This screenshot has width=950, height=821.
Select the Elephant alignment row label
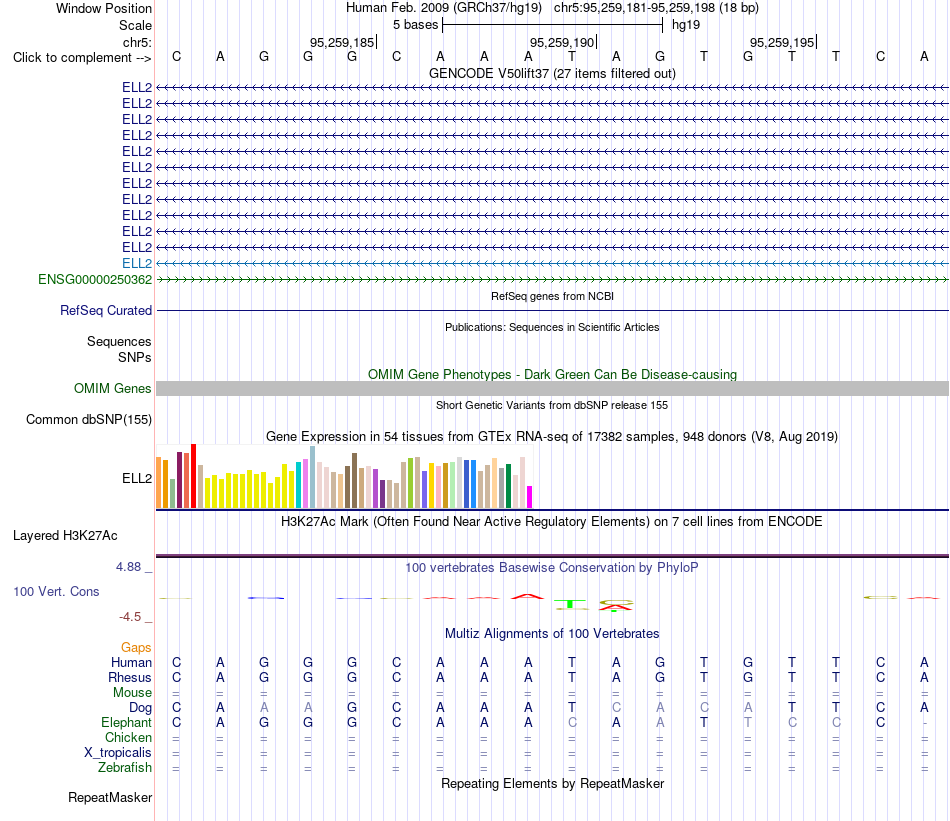pyautogui.click(x=127, y=722)
